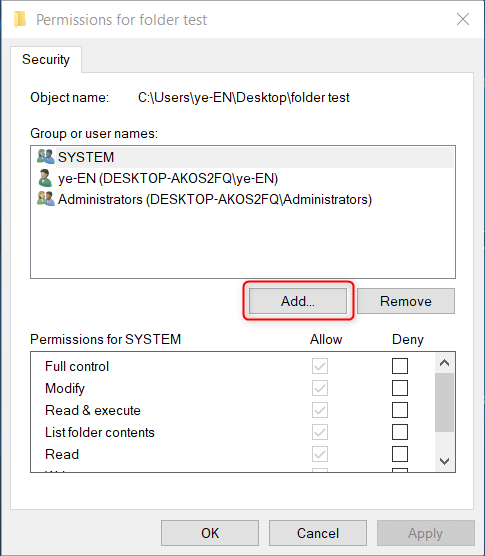Viewport: 485px width, 556px height.
Task: Confirm changes with the OK button
Action: 210,533
